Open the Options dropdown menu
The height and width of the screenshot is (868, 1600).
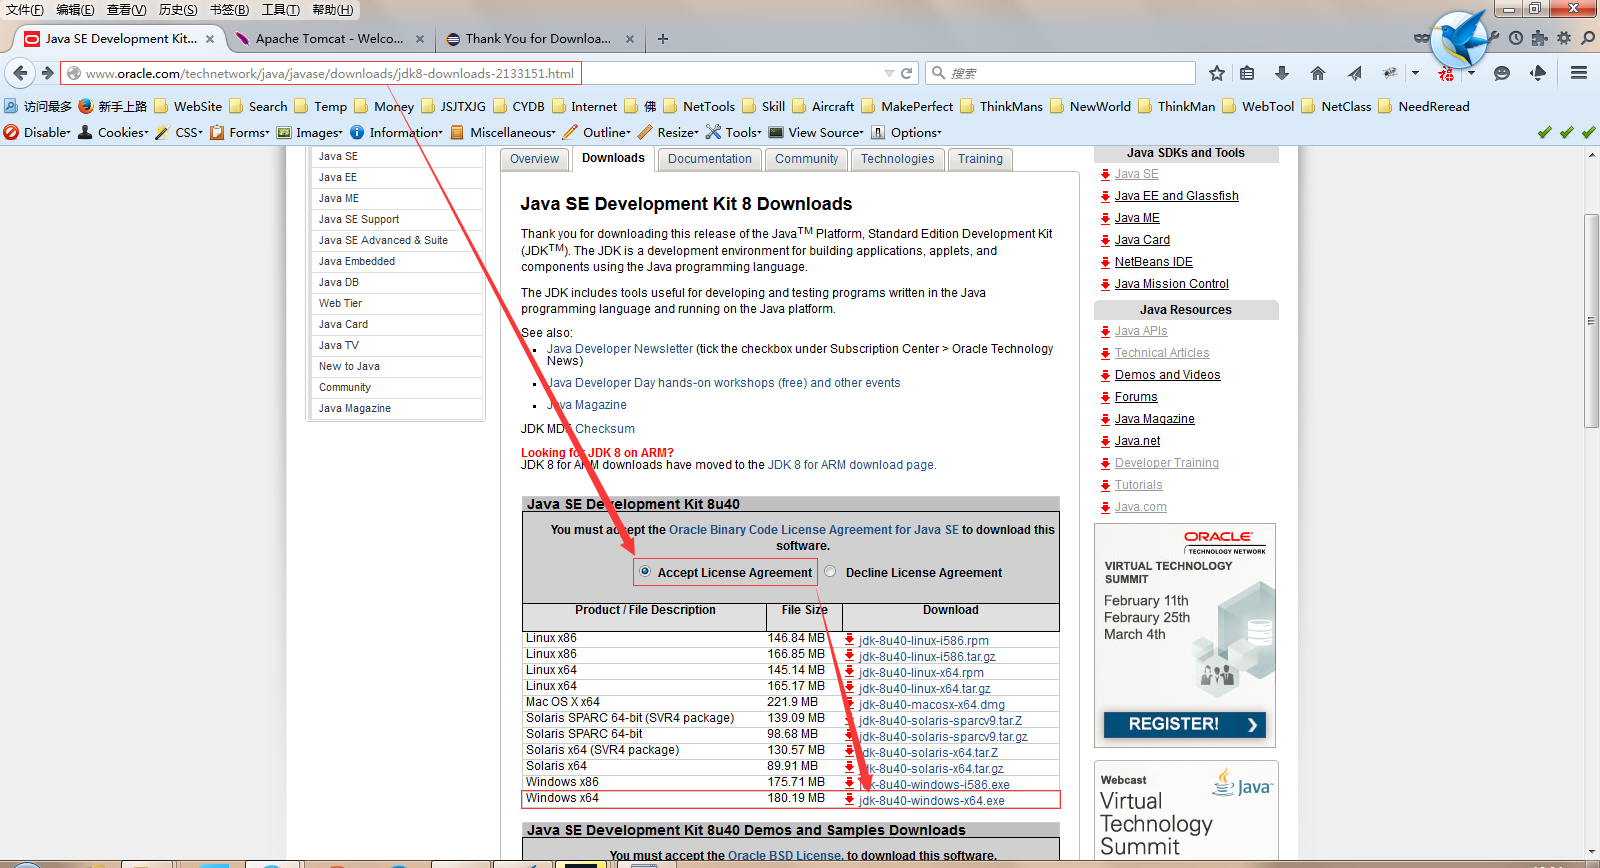click(x=906, y=132)
